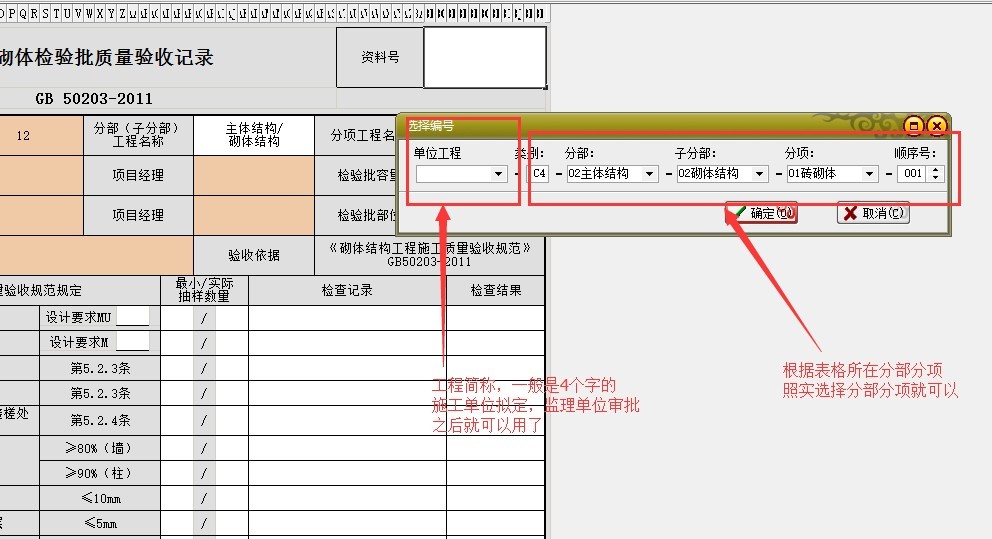The height and width of the screenshot is (539, 992).
Task: Click the 顺序号 field showing 001
Action: pyautogui.click(x=911, y=174)
